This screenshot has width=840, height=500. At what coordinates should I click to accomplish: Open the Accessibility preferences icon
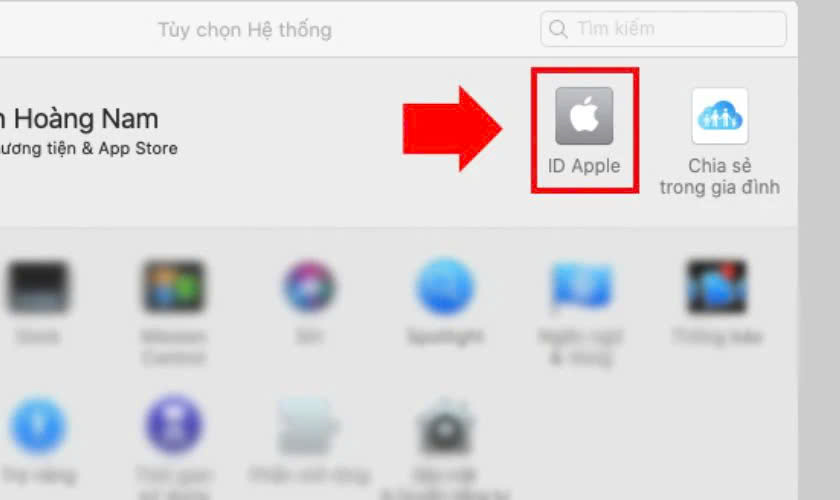38,426
